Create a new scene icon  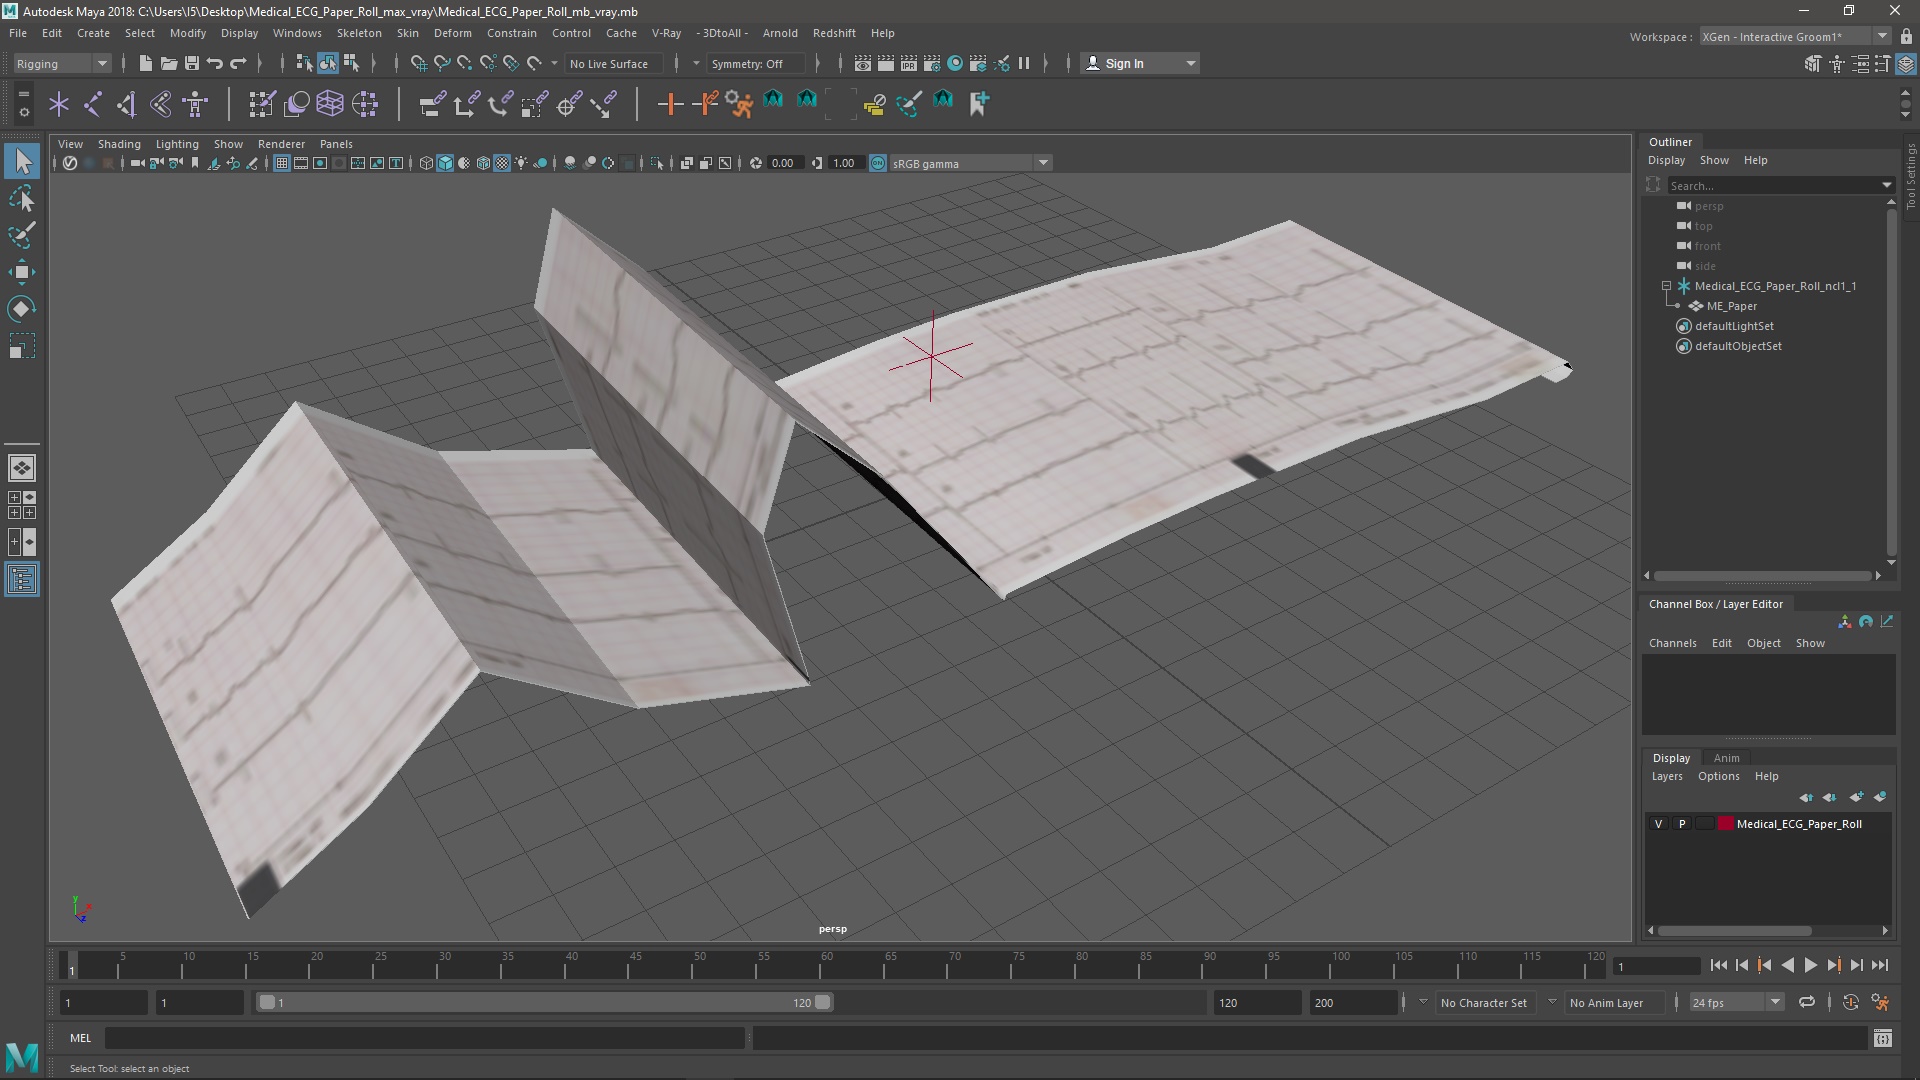click(x=146, y=63)
